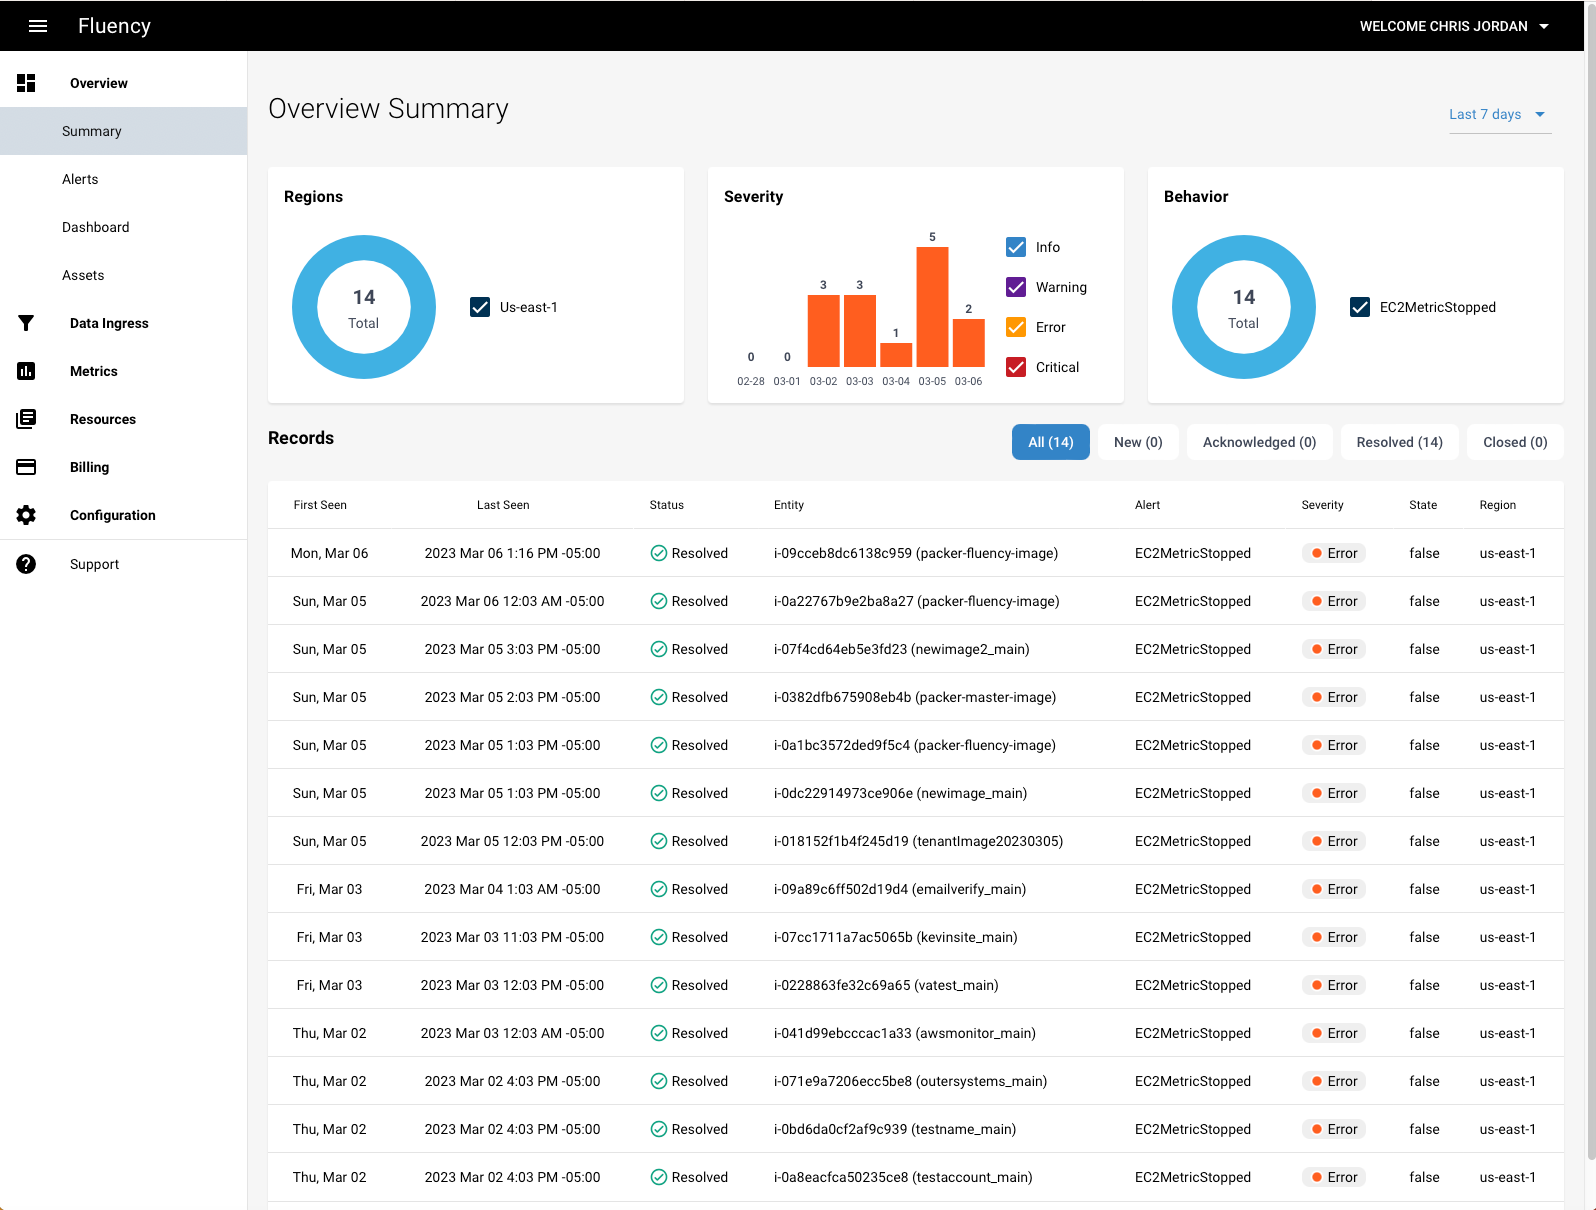
Task: Click the Fluency app title
Action: pyautogui.click(x=114, y=26)
